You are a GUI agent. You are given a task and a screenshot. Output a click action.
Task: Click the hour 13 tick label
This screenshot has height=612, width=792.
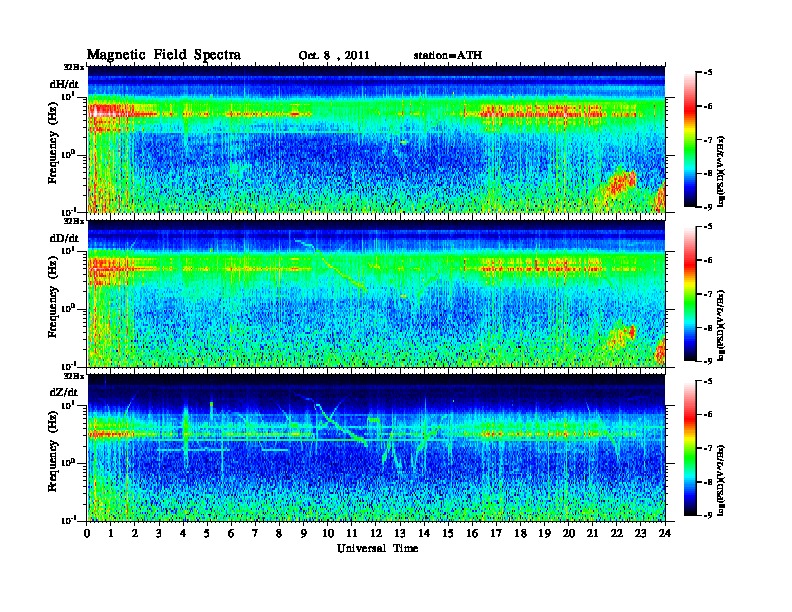coord(400,533)
